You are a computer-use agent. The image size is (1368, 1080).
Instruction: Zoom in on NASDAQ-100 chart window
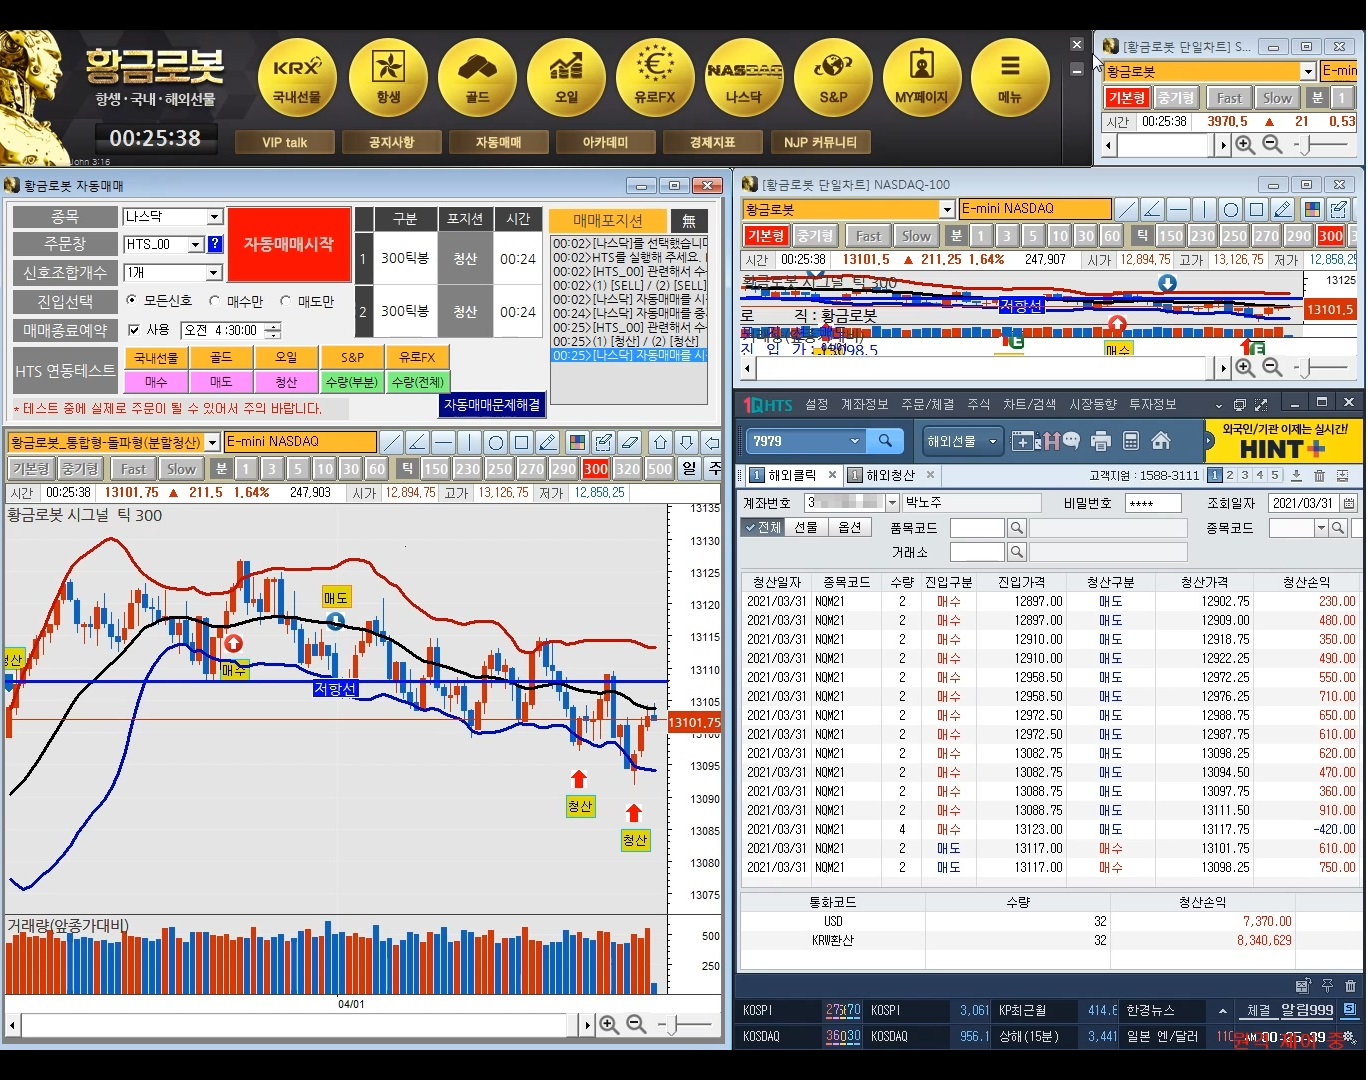(1245, 367)
